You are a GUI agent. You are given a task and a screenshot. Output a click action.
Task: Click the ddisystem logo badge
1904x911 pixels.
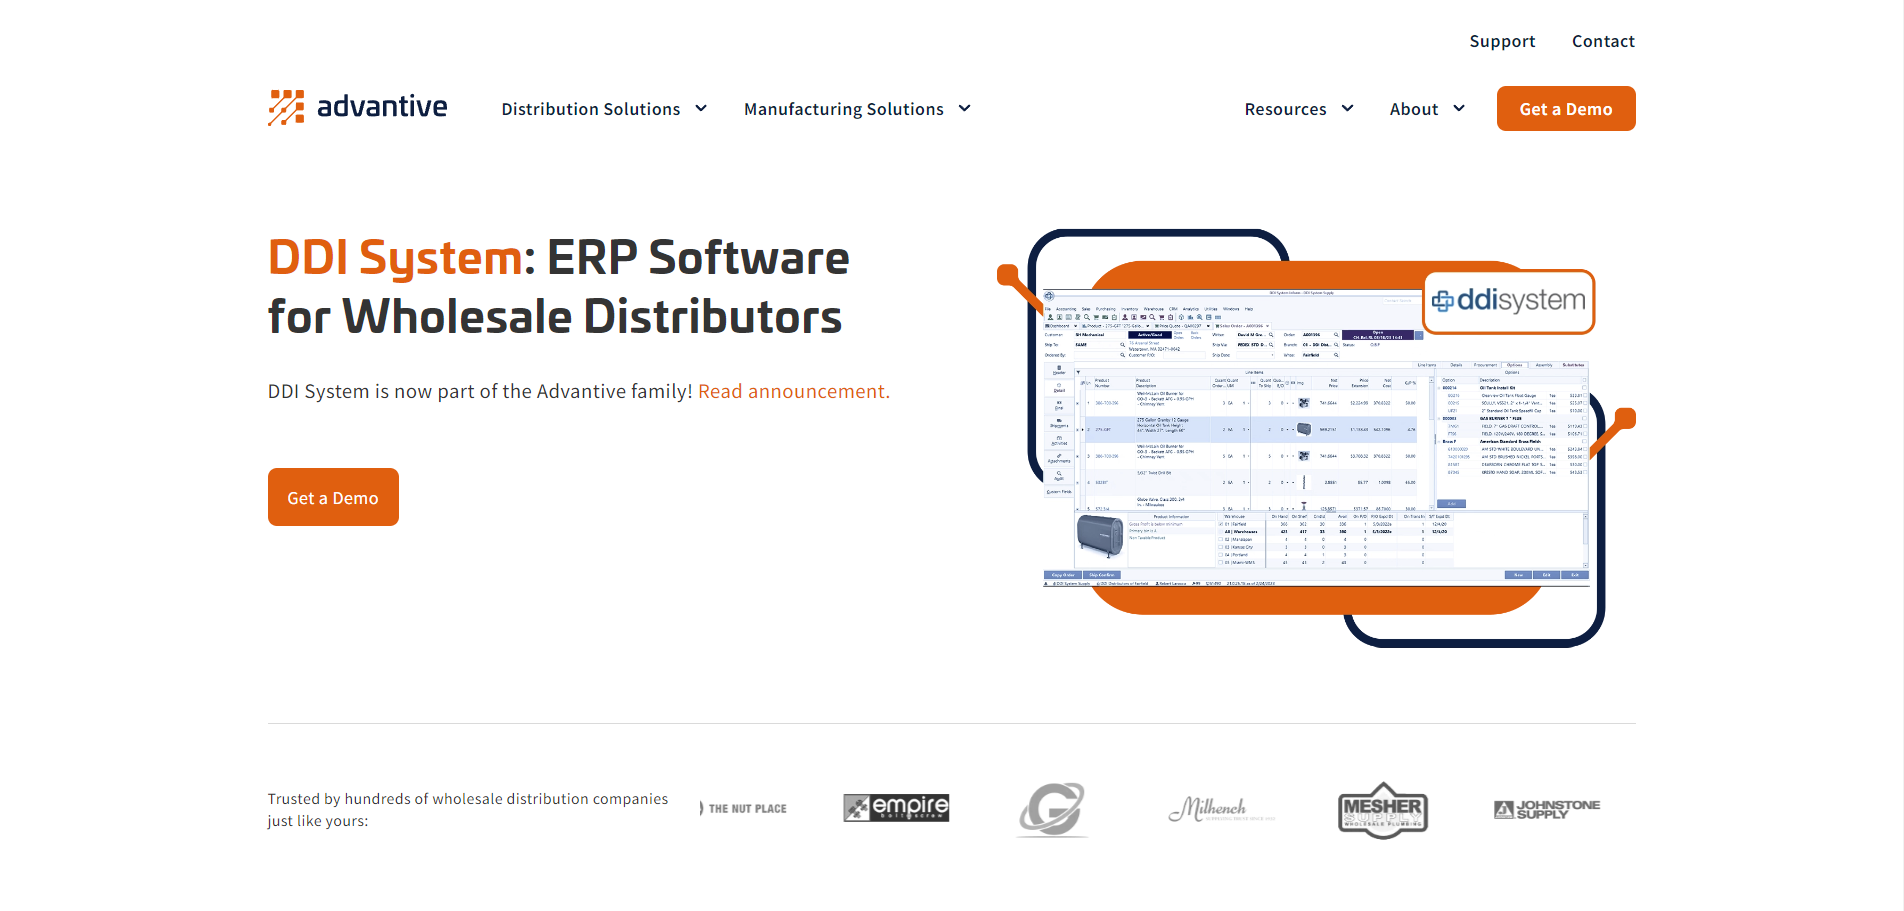(x=1509, y=301)
